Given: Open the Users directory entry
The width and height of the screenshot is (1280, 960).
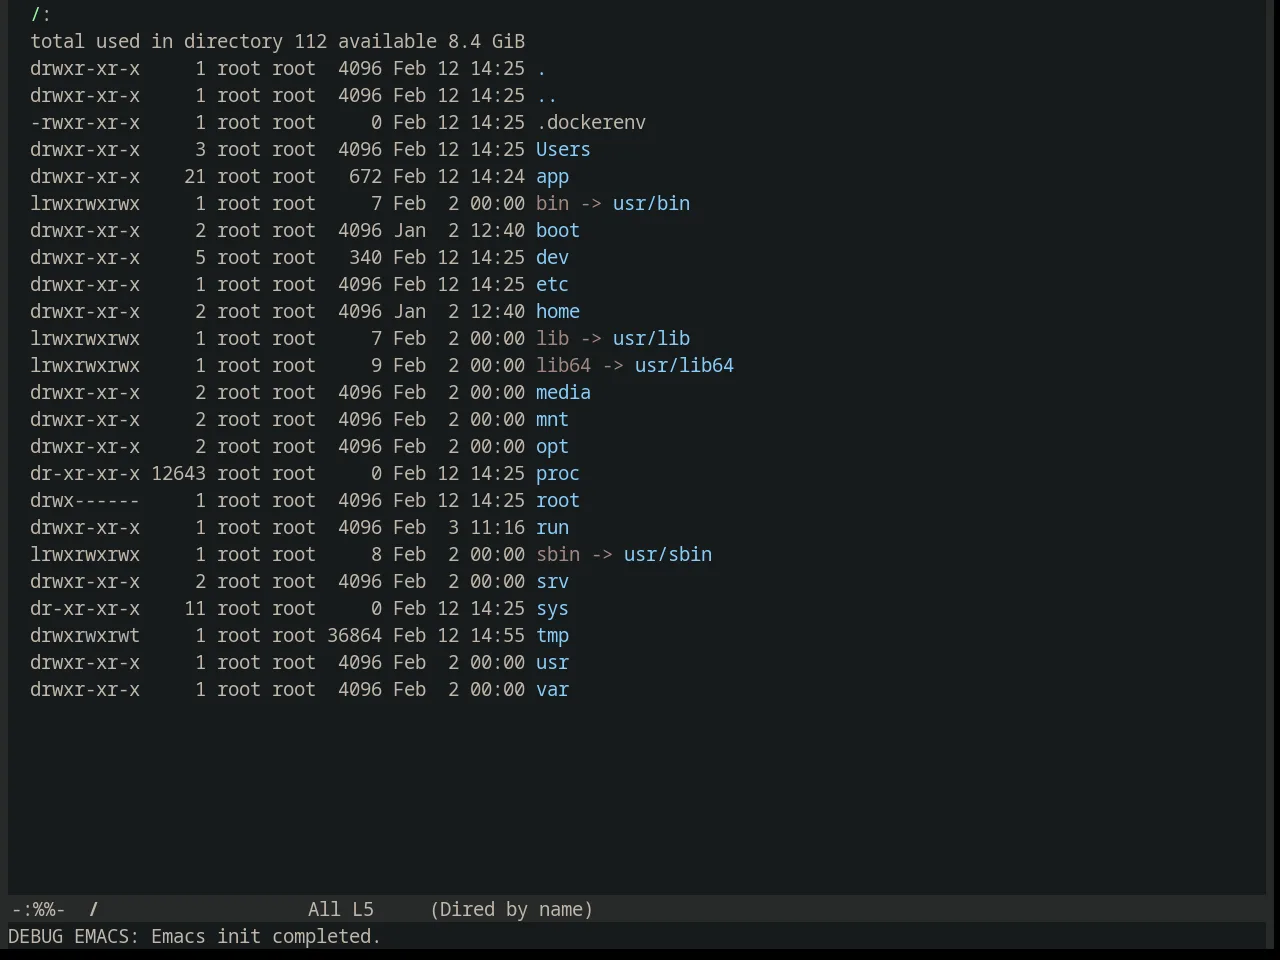Looking at the screenshot, I should point(563,149).
